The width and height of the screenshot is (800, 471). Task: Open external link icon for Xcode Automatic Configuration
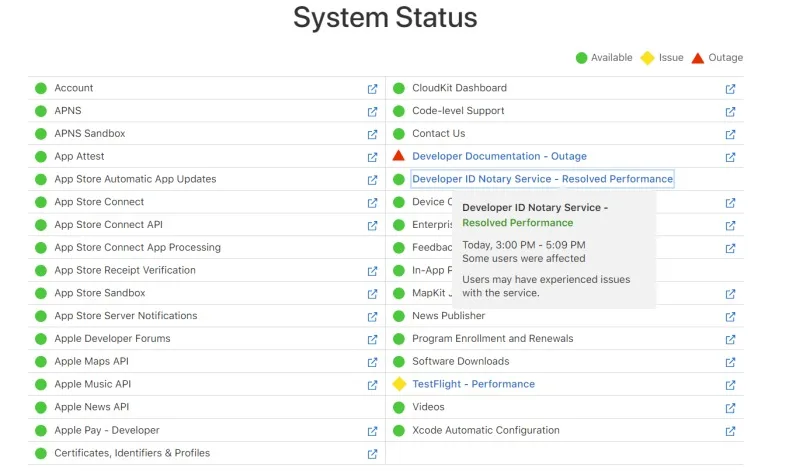click(730, 431)
